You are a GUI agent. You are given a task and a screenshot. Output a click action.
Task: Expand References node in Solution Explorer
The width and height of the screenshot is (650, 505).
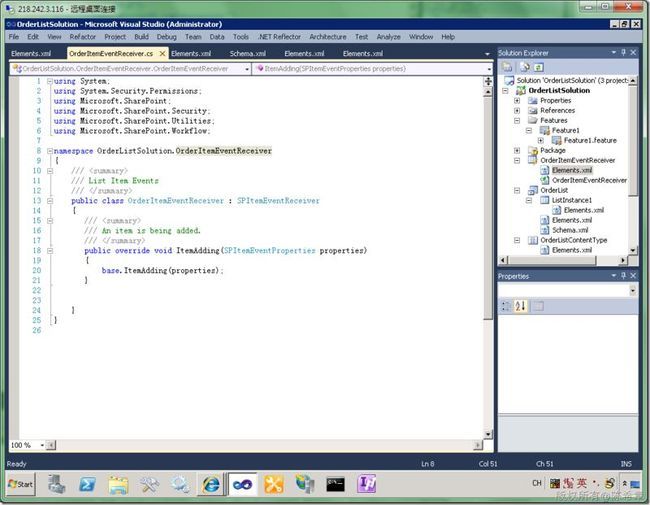[x=517, y=110]
